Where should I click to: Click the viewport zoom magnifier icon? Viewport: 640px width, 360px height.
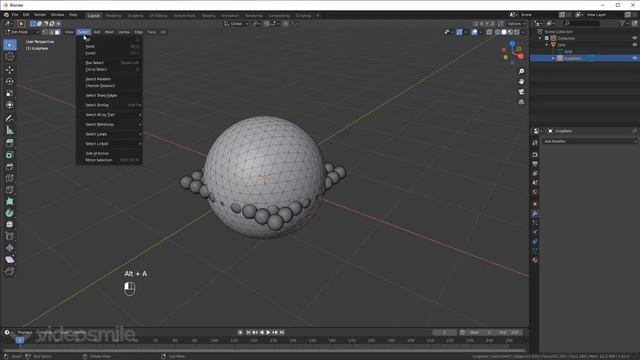[521, 71]
